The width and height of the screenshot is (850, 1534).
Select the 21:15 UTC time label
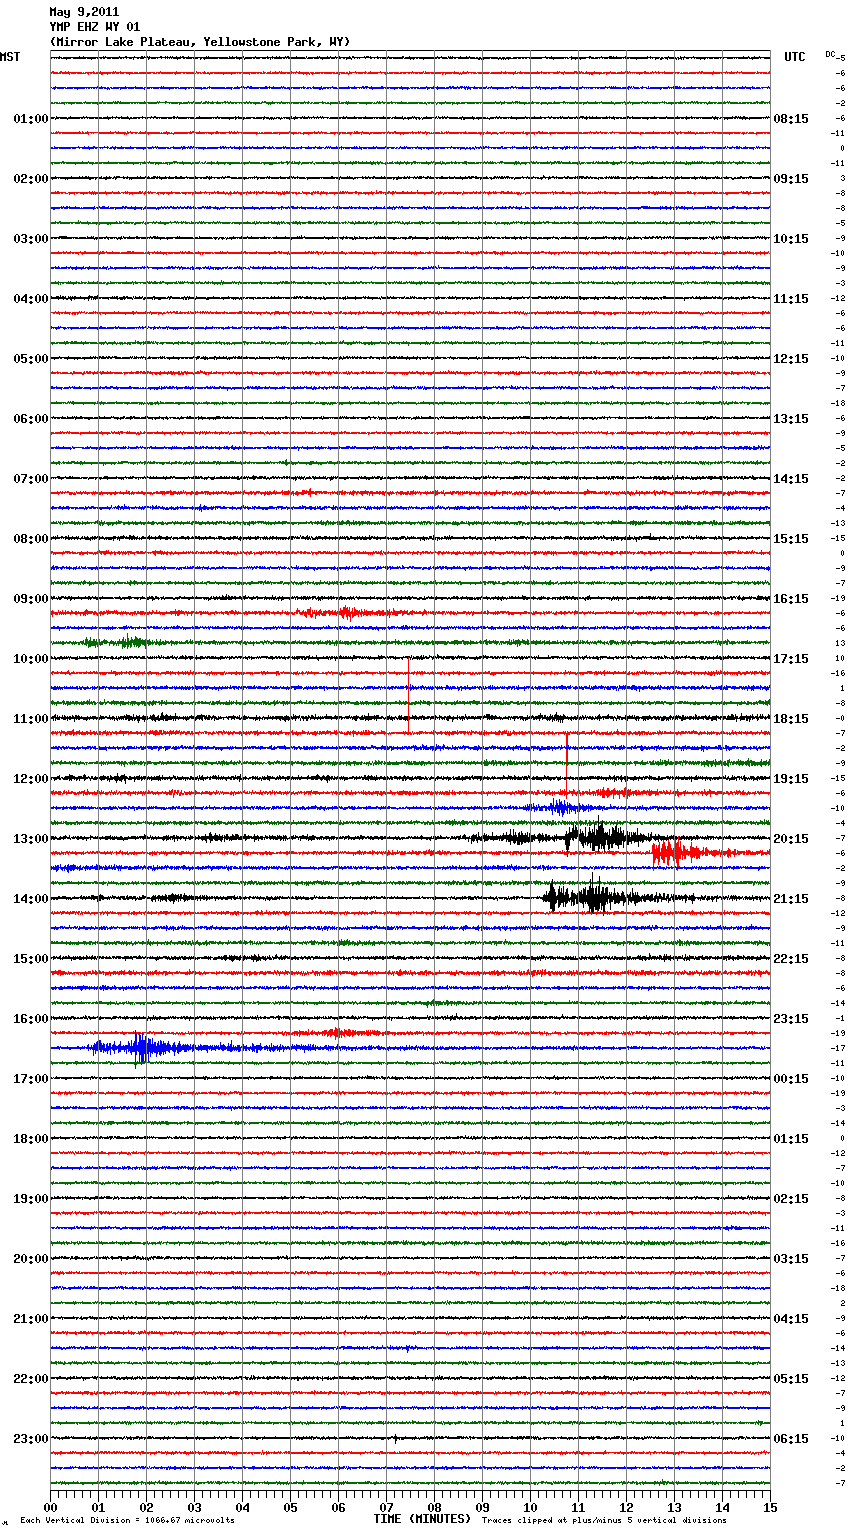point(790,899)
